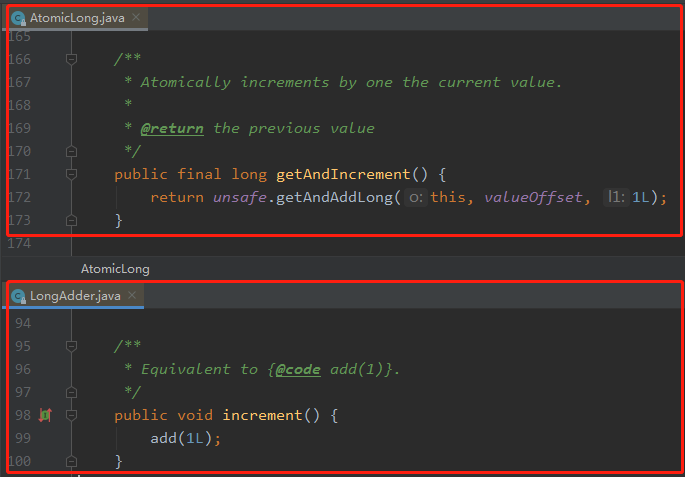Click the LongAdder.java class file icon

tap(18, 297)
